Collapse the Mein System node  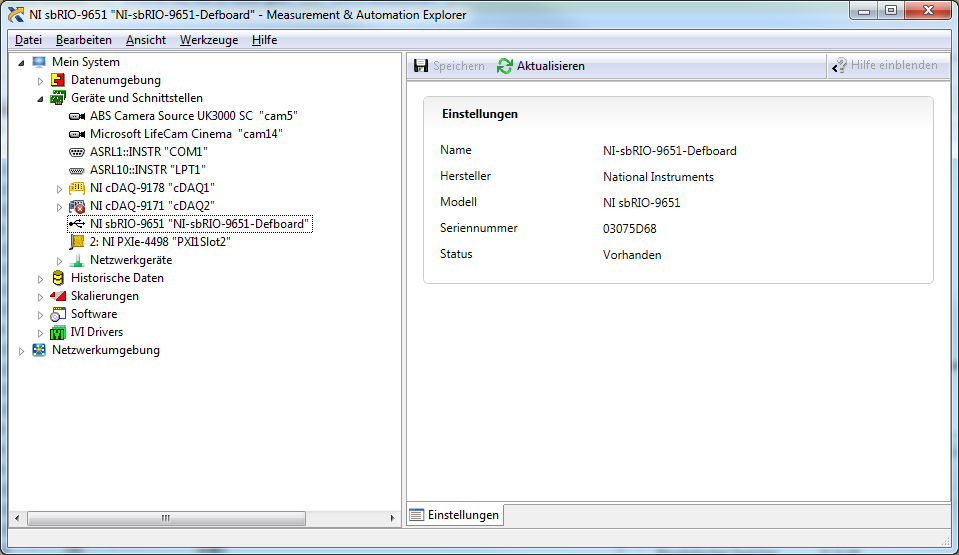[x=21, y=62]
